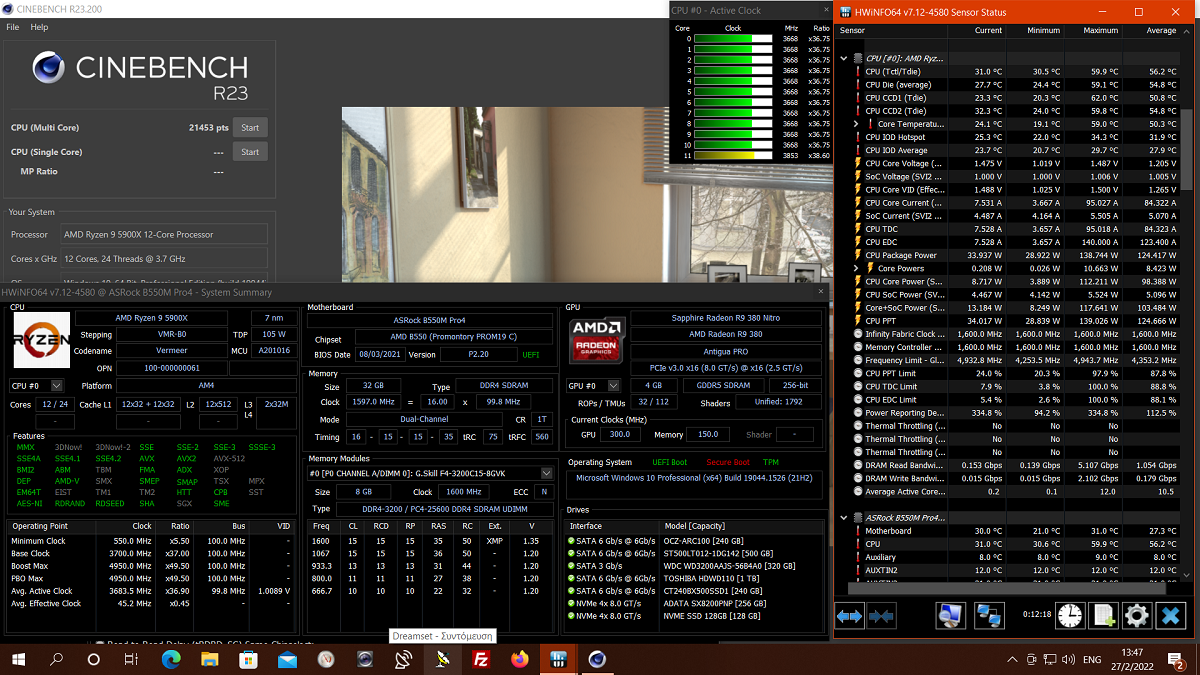The image size is (1200, 675).
Task: Expand the Core Powers sensor row
Action: point(857,268)
